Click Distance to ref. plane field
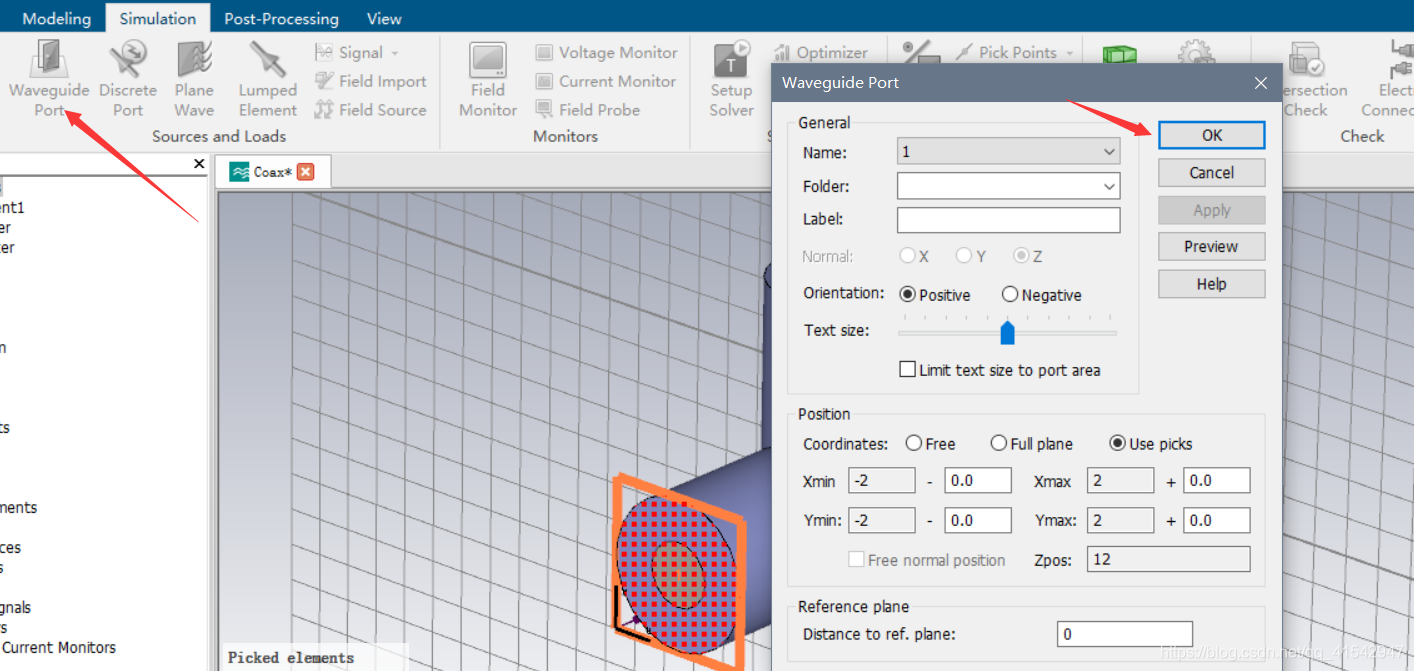 [1125, 634]
